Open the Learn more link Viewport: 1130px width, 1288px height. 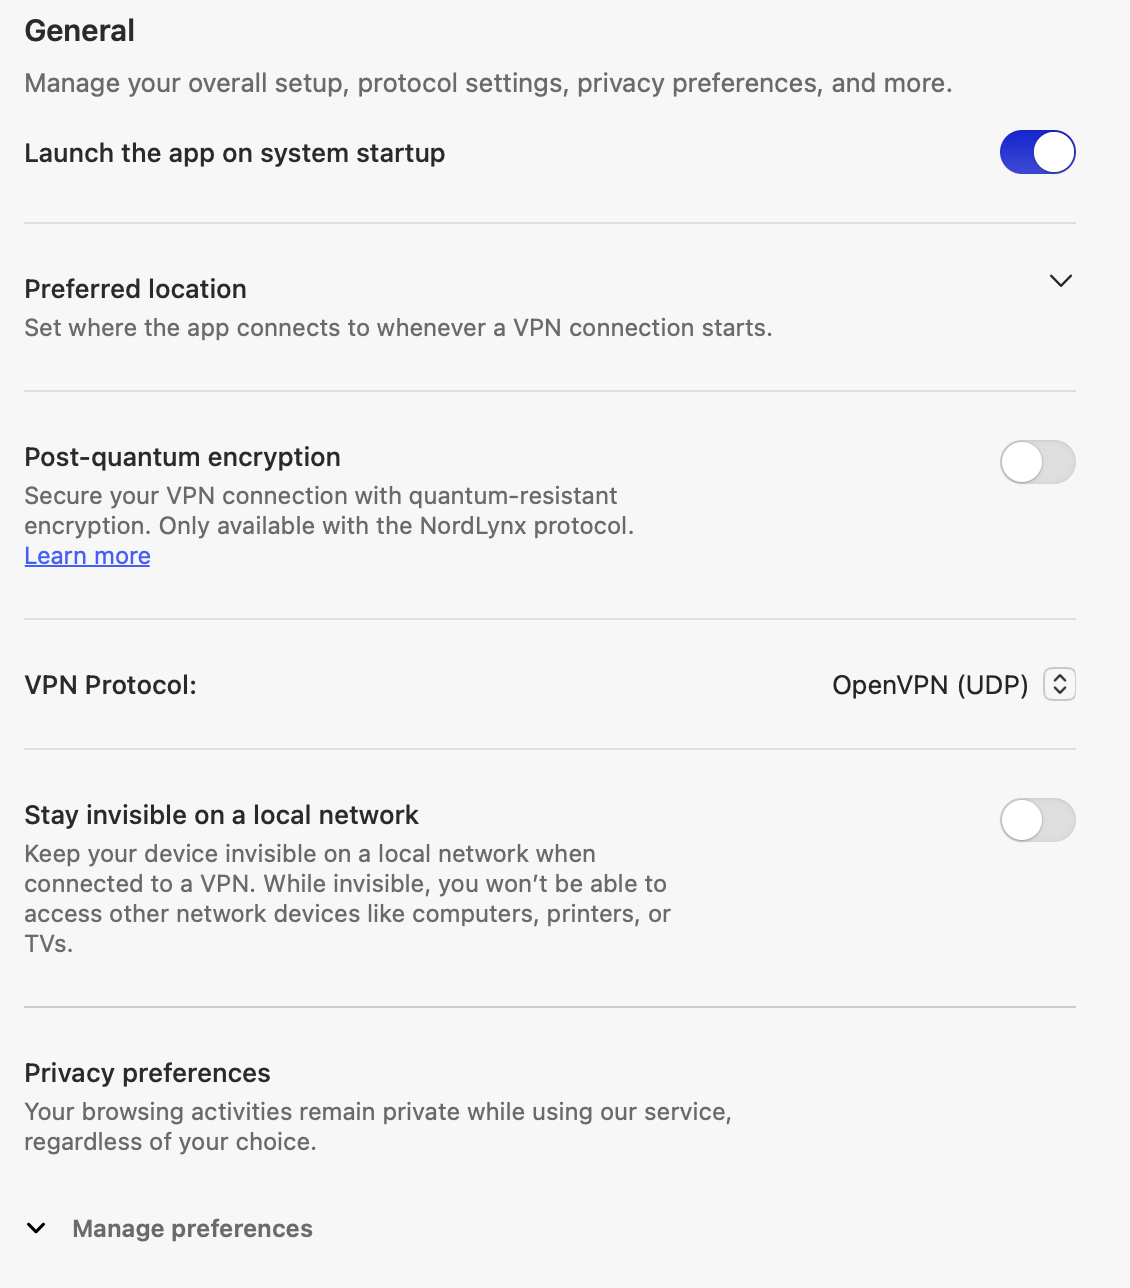click(x=87, y=555)
